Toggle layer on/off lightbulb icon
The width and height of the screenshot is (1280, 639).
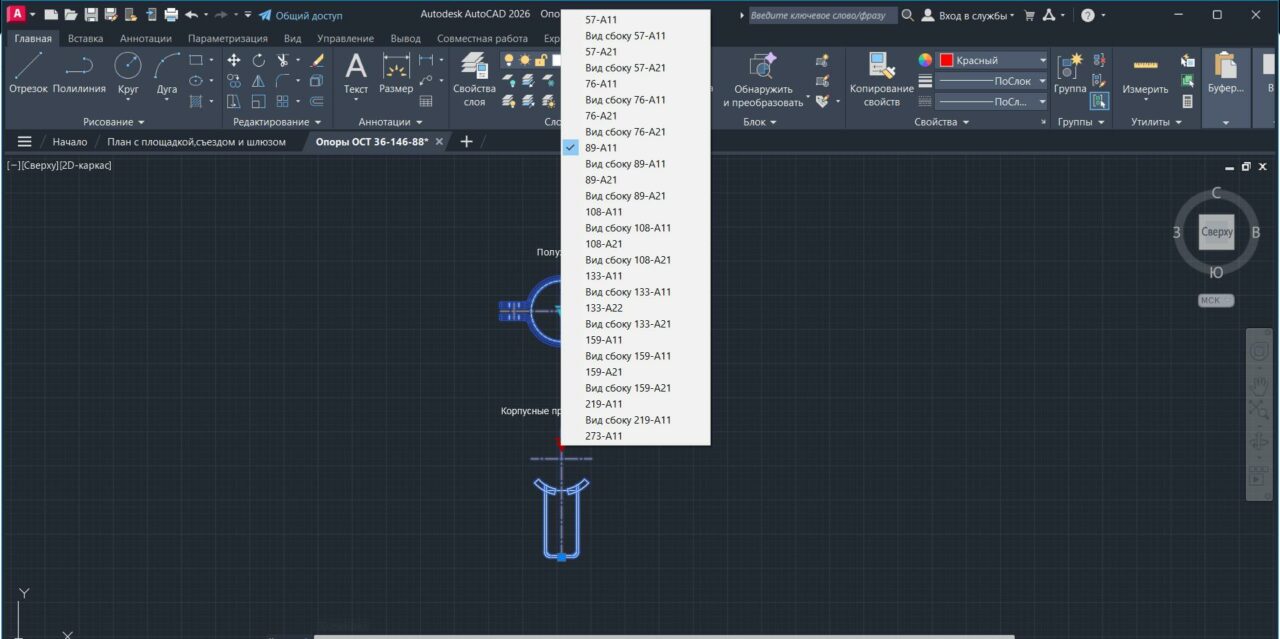pyautogui.click(x=509, y=60)
